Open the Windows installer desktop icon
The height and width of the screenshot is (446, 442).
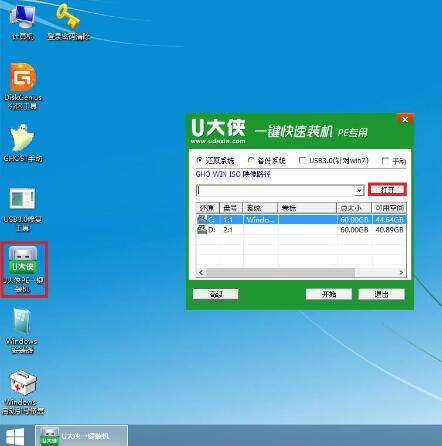(22, 331)
